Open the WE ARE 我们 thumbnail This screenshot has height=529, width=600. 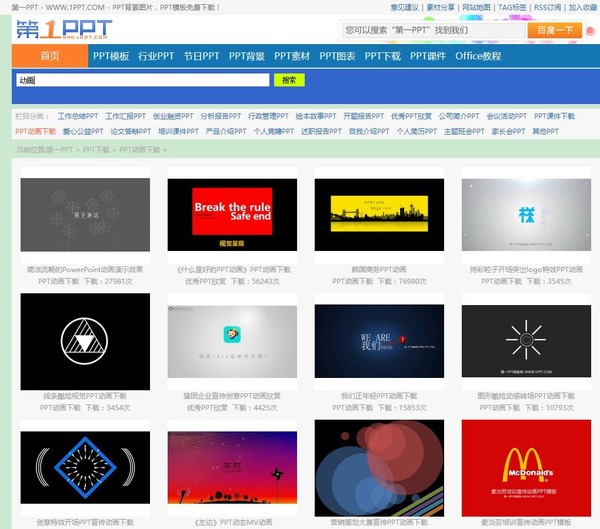379,341
